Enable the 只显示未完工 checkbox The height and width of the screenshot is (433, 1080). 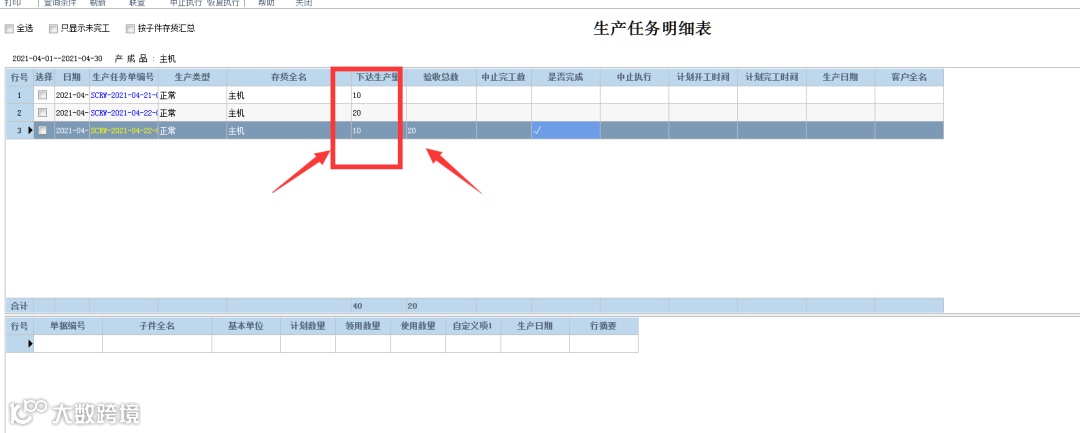pyautogui.click(x=53, y=29)
